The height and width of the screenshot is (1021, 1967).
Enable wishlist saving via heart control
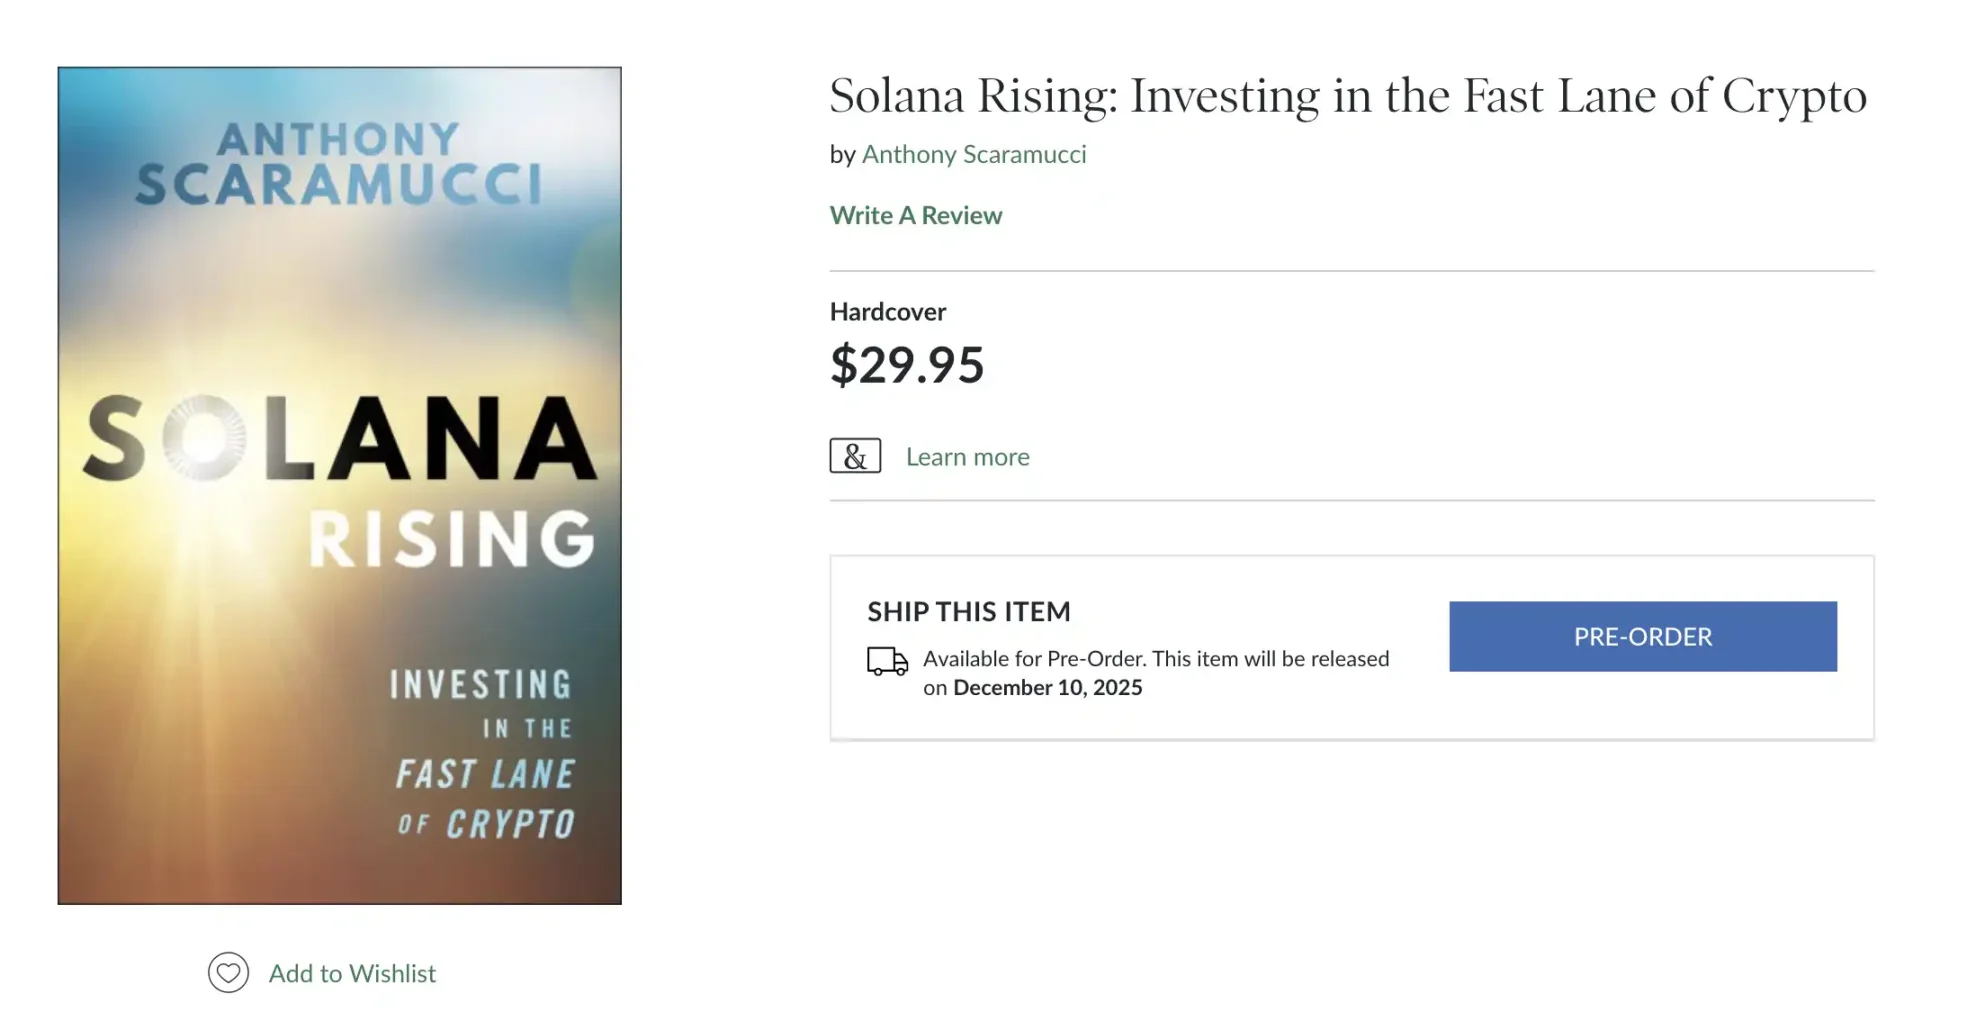[x=228, y=973]
